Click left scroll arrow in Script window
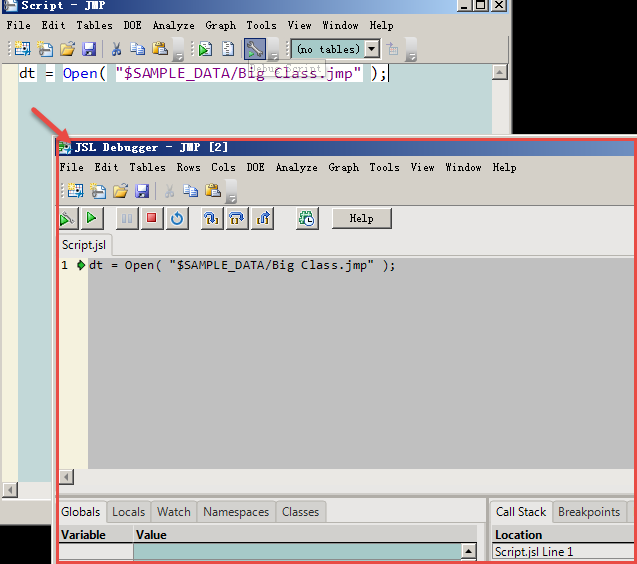This screenshot has width=637, height=564. (10, 490)
